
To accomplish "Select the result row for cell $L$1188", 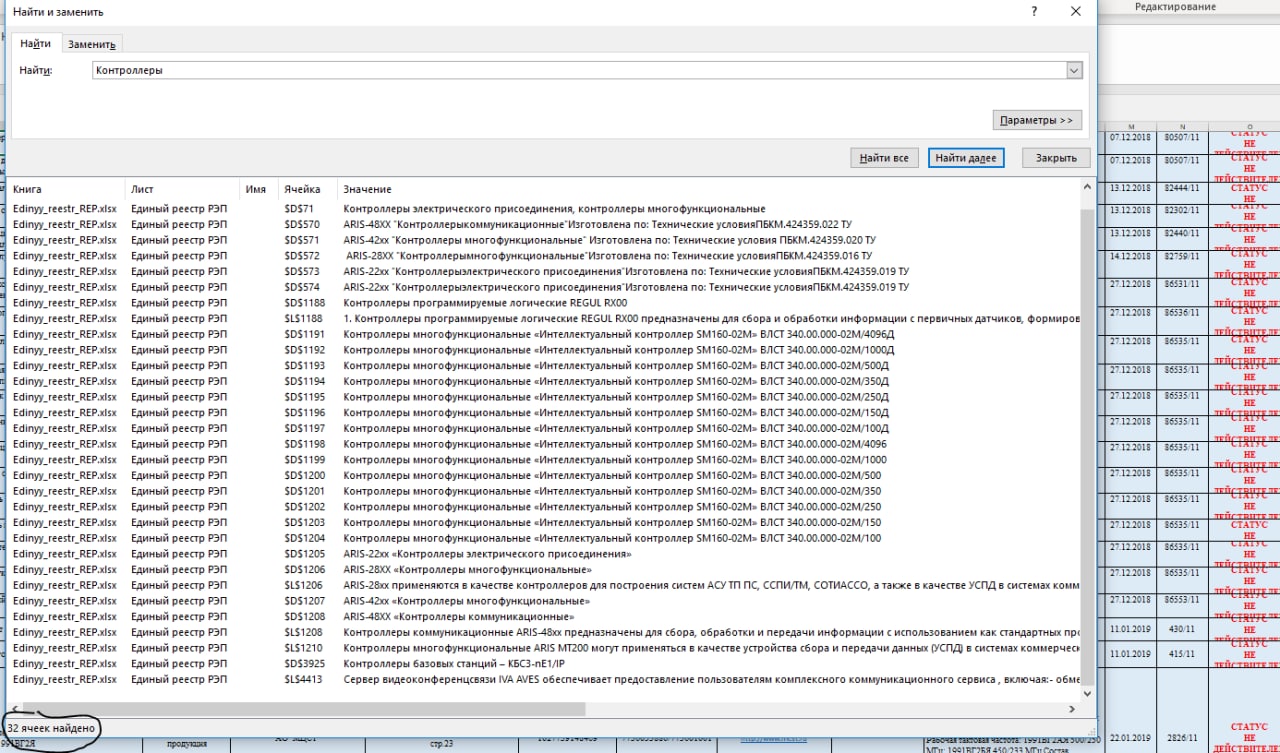I will 545,318.
